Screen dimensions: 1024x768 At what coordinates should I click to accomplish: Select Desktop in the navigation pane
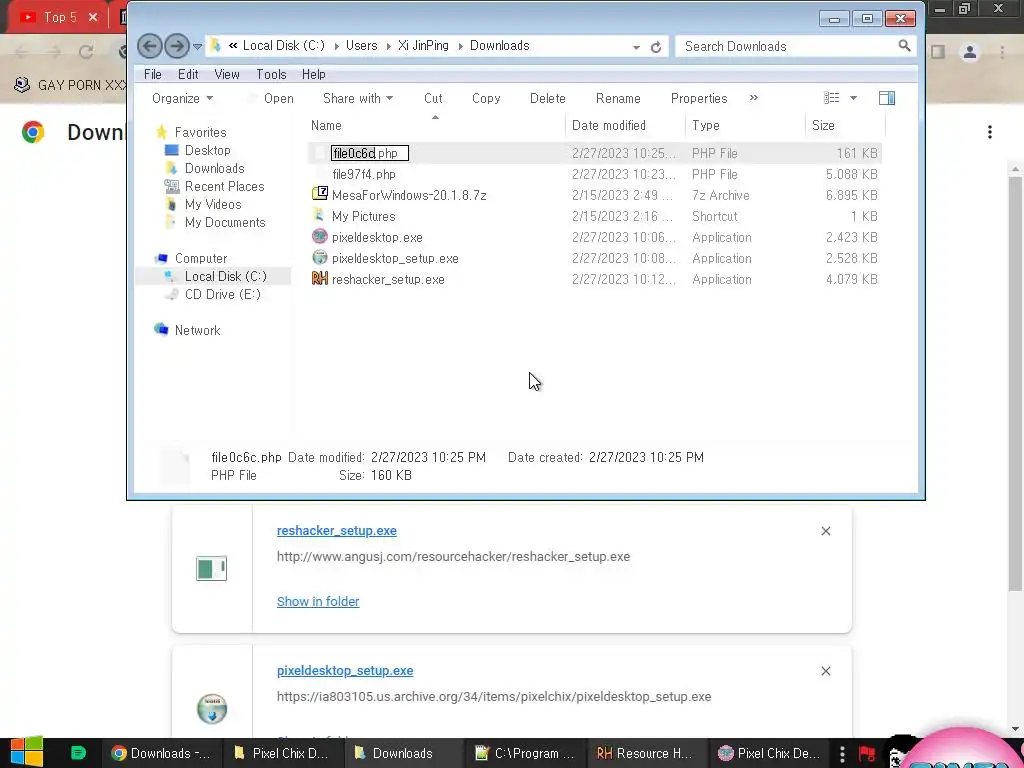207,150
